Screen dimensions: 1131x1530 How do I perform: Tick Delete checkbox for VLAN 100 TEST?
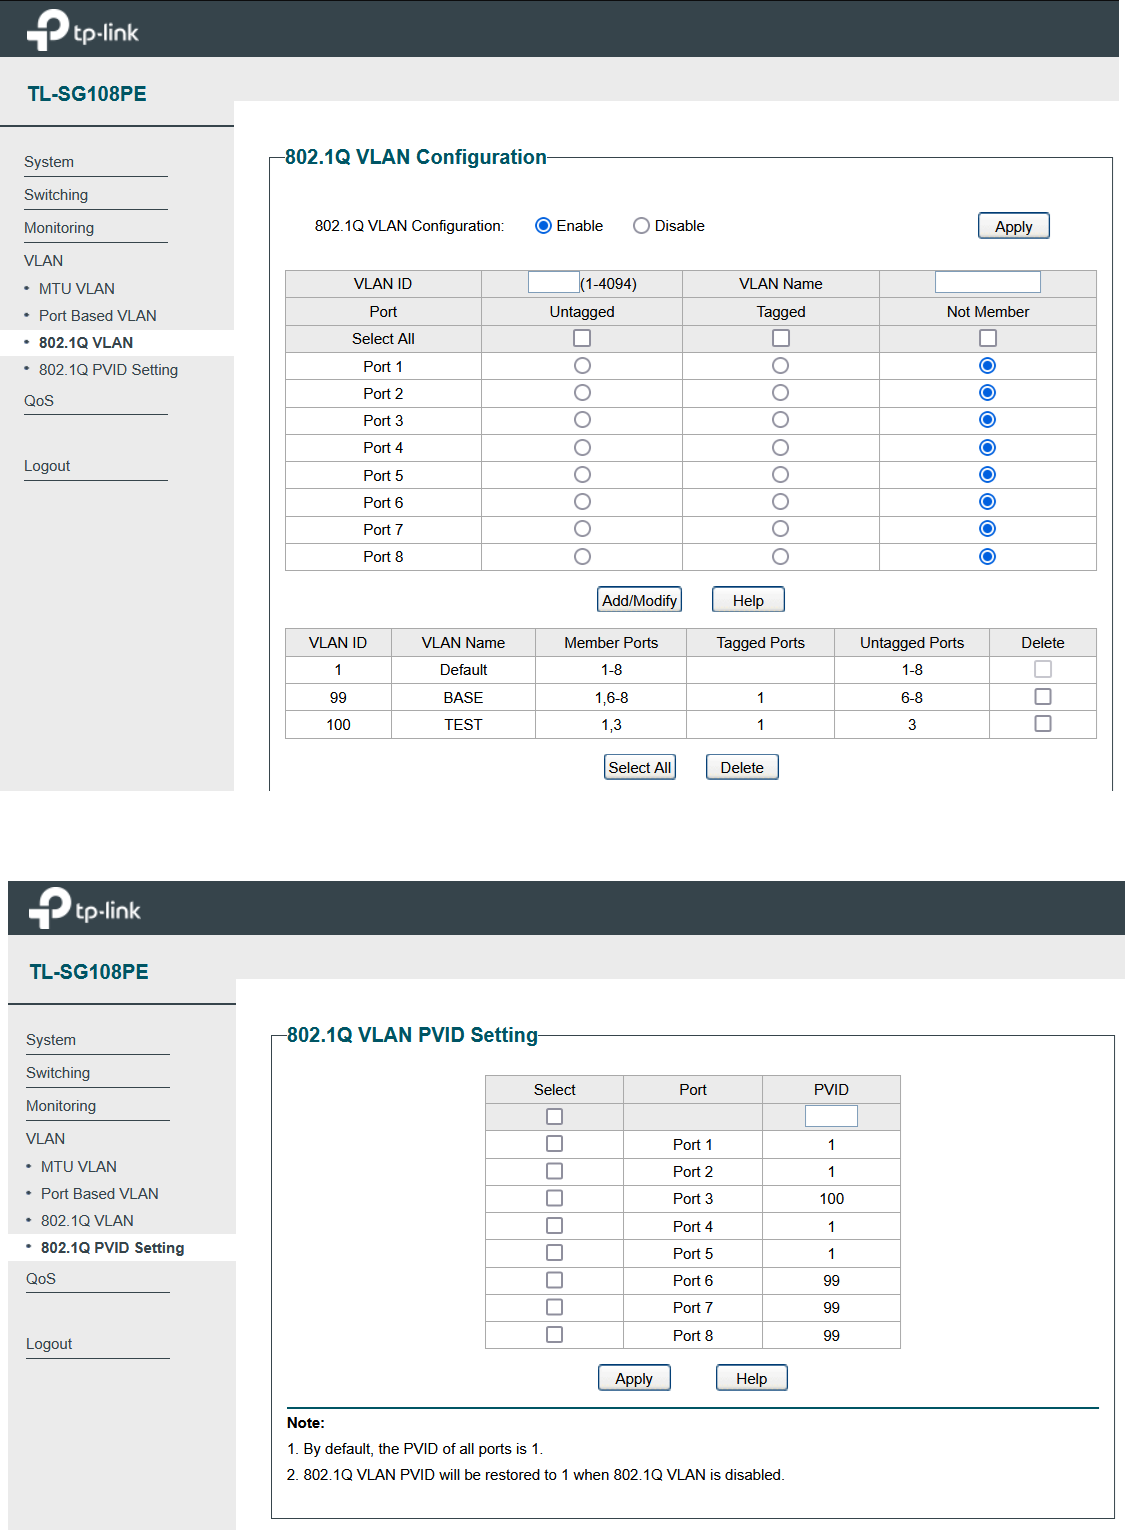[1043, 724]
